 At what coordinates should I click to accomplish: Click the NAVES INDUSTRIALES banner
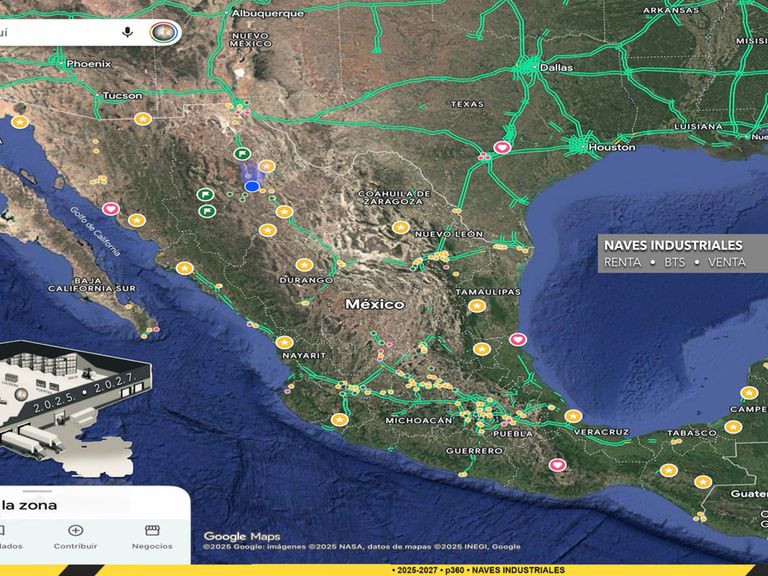(683, 253)
